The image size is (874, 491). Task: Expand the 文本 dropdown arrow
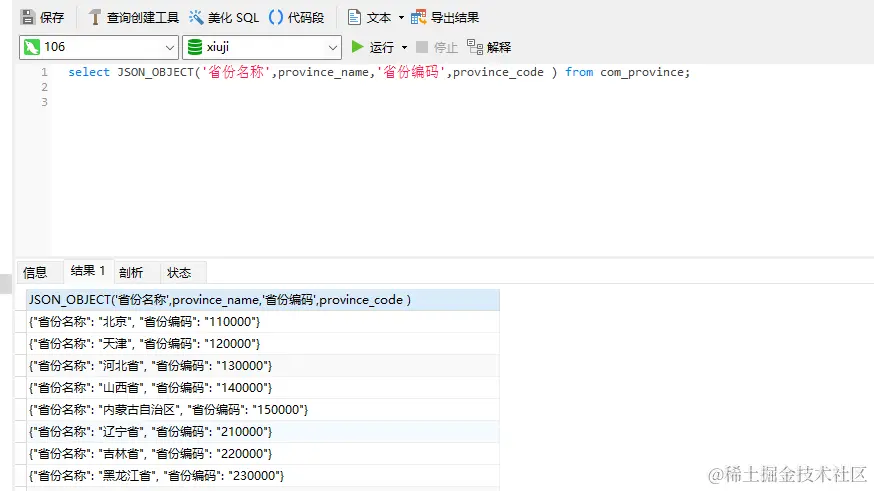coord(401,18)
